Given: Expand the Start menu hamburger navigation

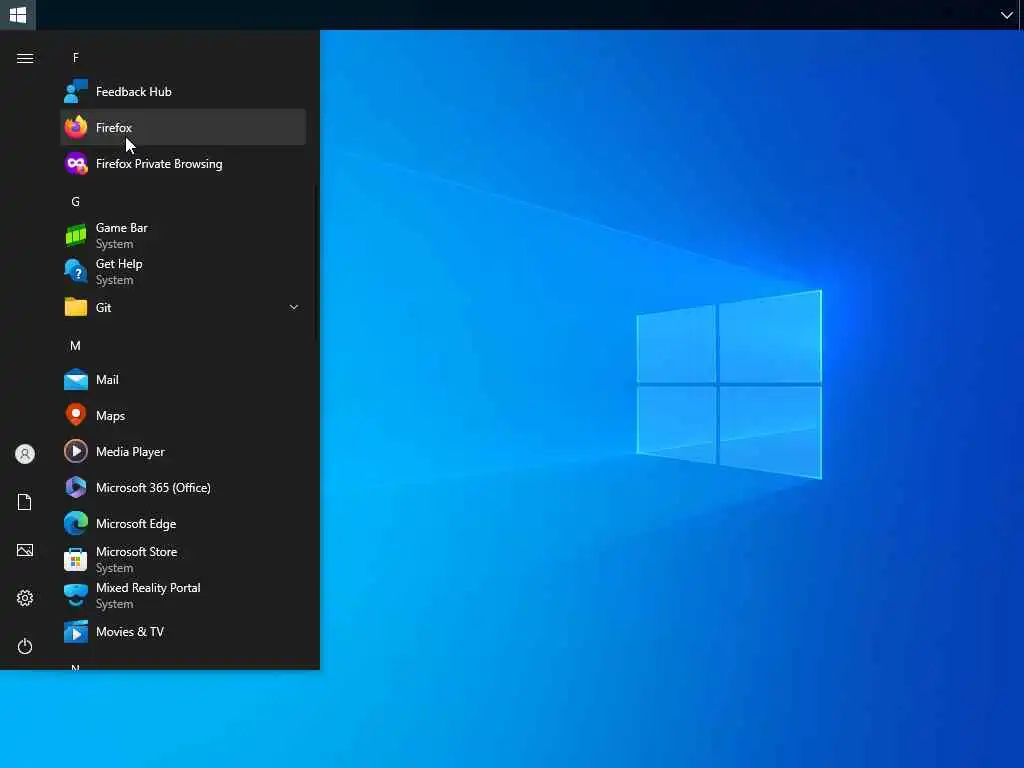Looking at the screenshot, I should pos(25,58).
